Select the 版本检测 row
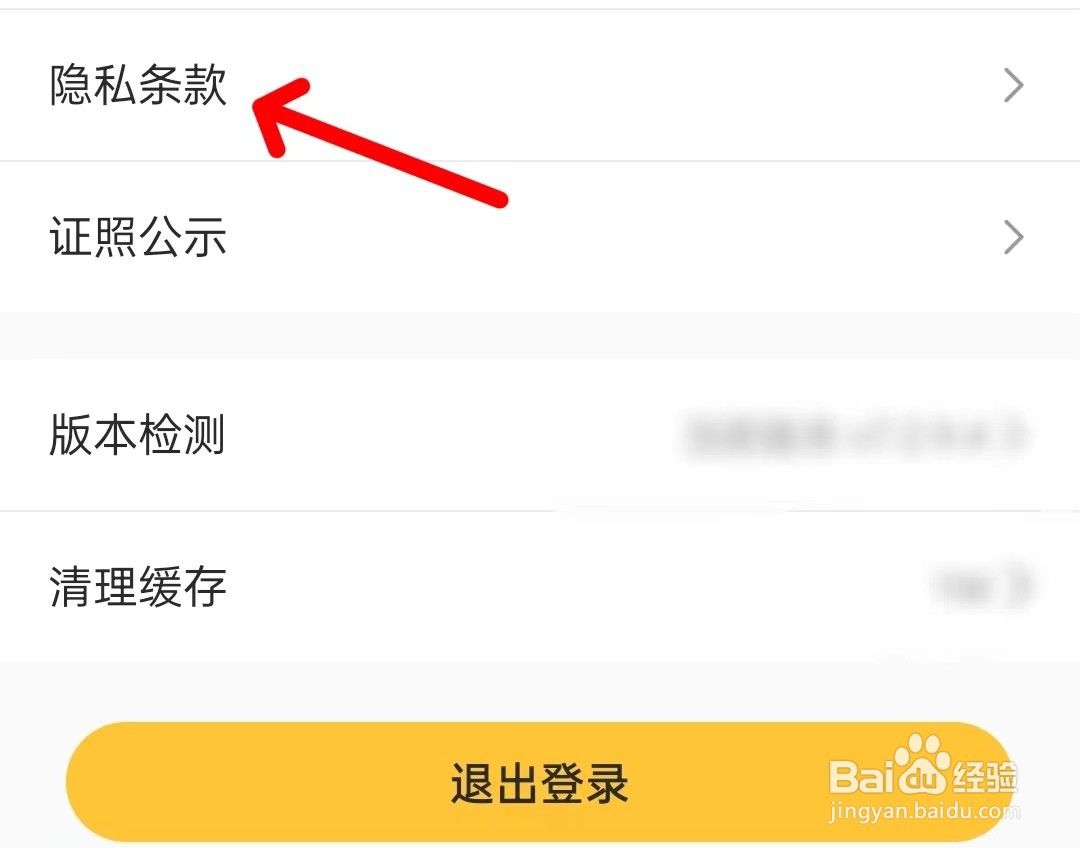This screenshot has width=1080, height=848. pyautogui.click(x=540, y=435)
